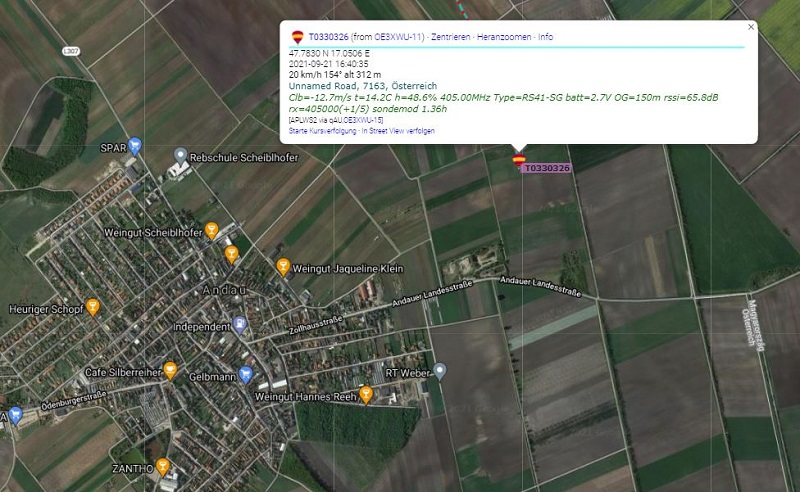Click the Heranzoomen link
The height and width of the screenshot is (492, 800).
(x=504, y=37)
